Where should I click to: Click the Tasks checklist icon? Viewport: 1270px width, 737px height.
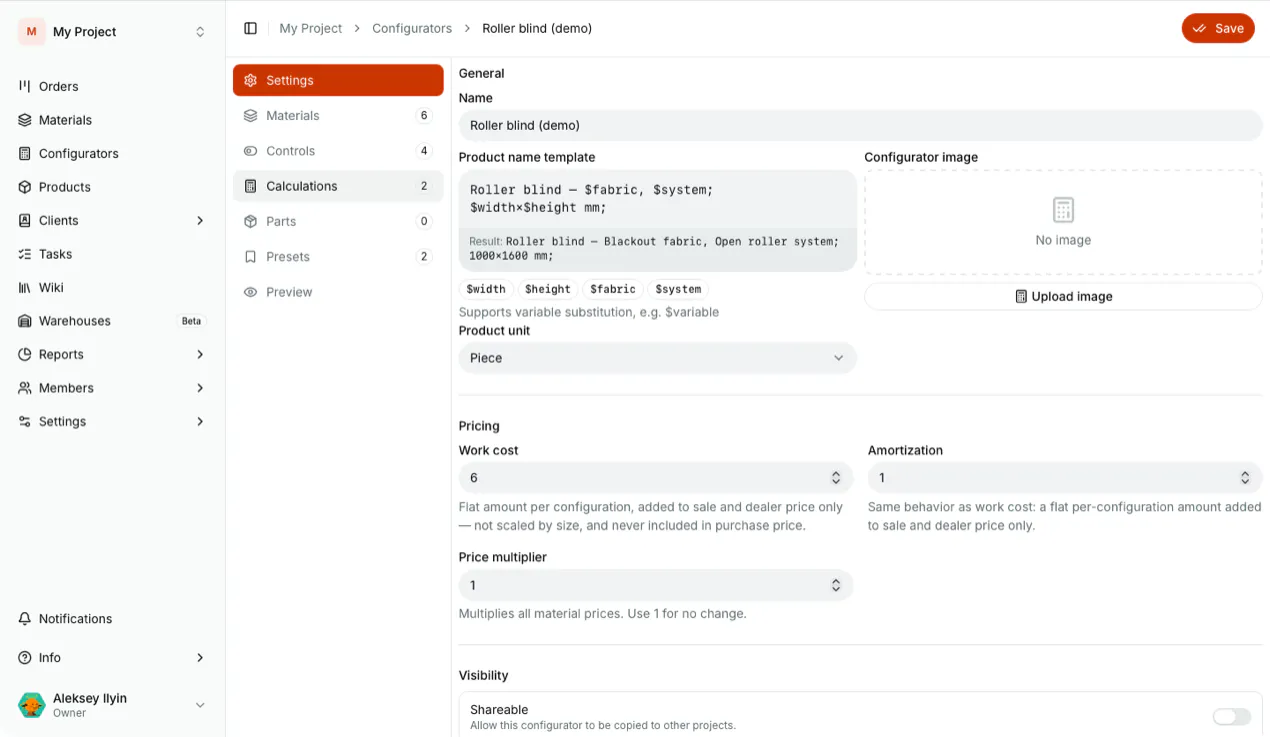25,254
